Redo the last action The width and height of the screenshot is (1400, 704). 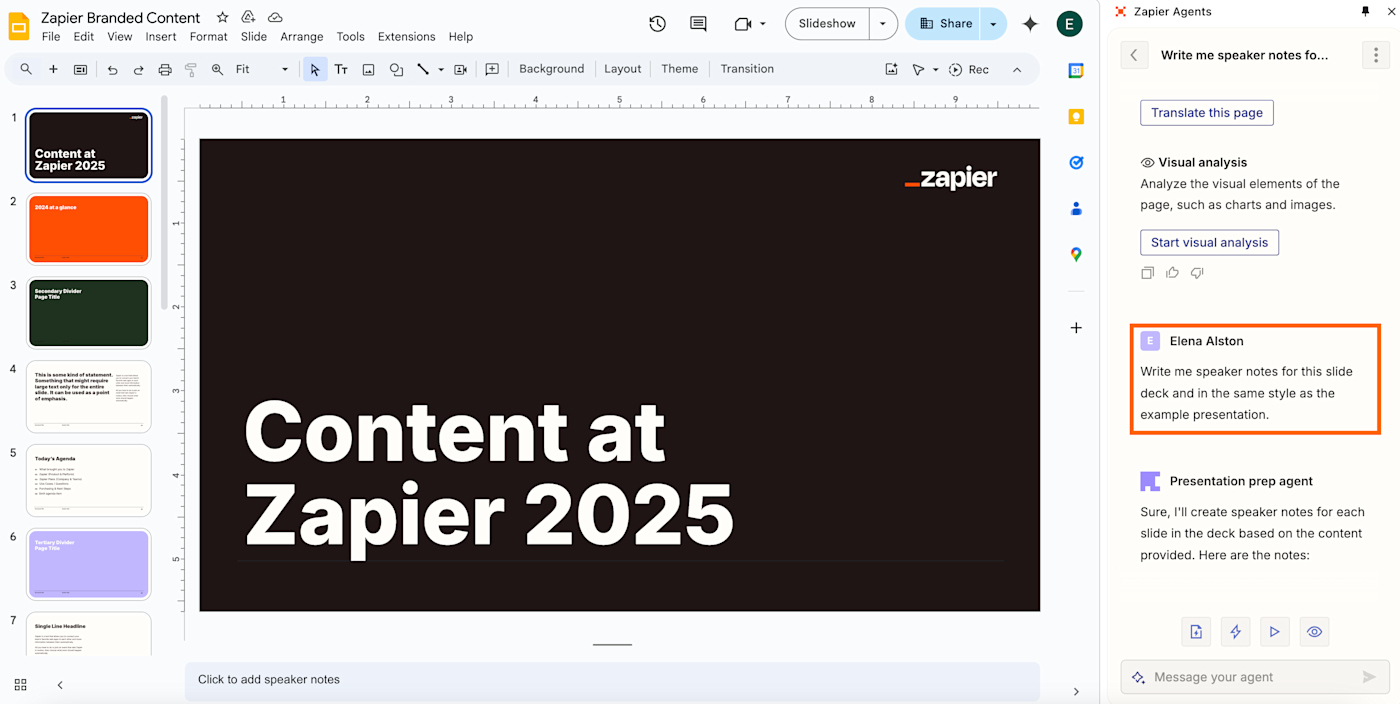point(138,69)
